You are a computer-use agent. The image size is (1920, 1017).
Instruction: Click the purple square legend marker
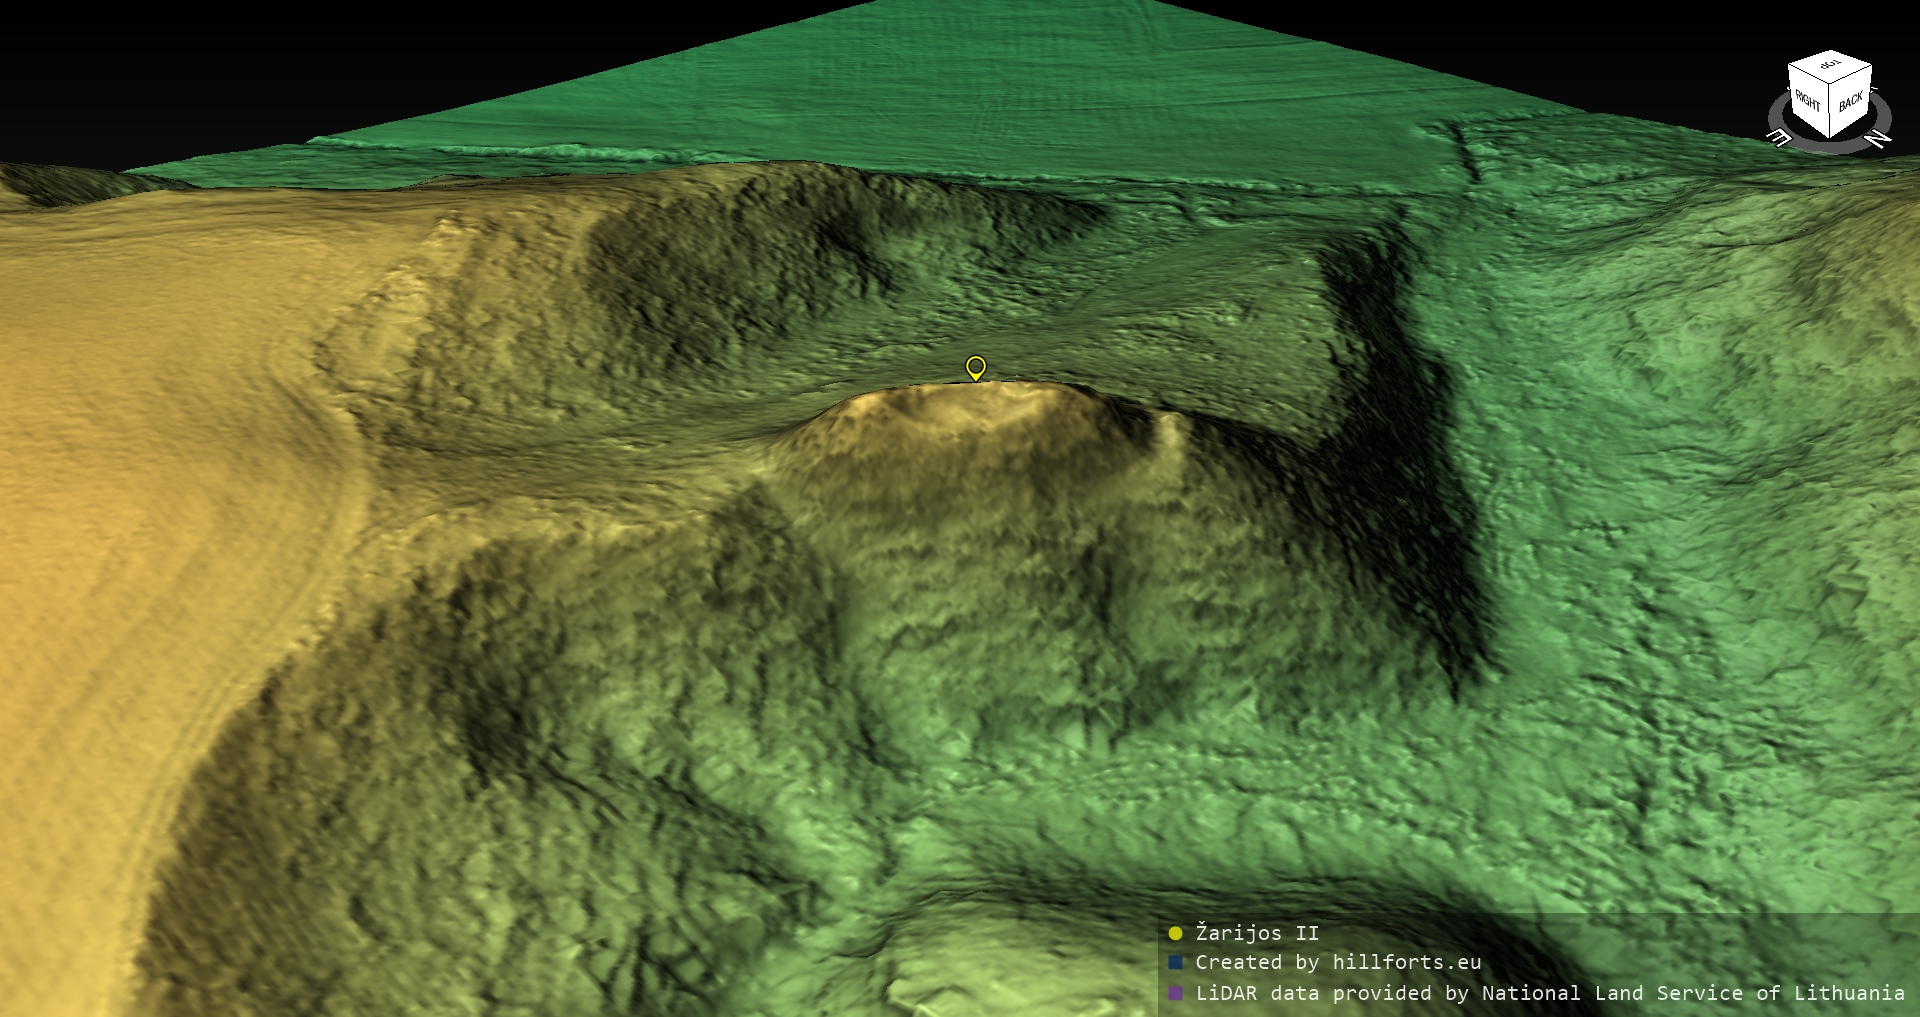1175,993
